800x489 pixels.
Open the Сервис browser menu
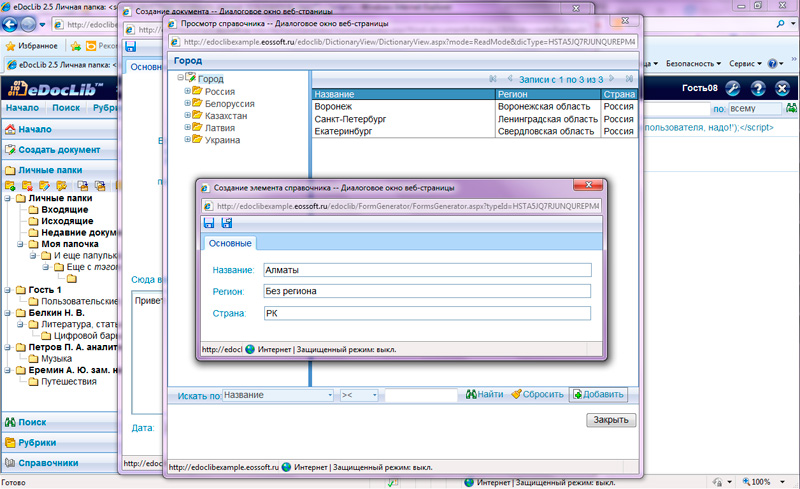point(745,64)
